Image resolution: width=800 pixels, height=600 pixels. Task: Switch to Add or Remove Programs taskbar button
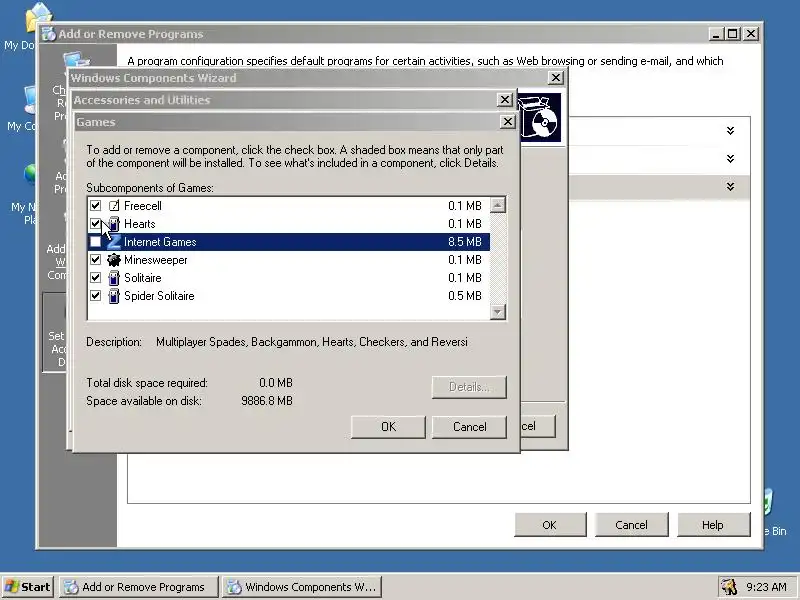[x=138, y=587]
